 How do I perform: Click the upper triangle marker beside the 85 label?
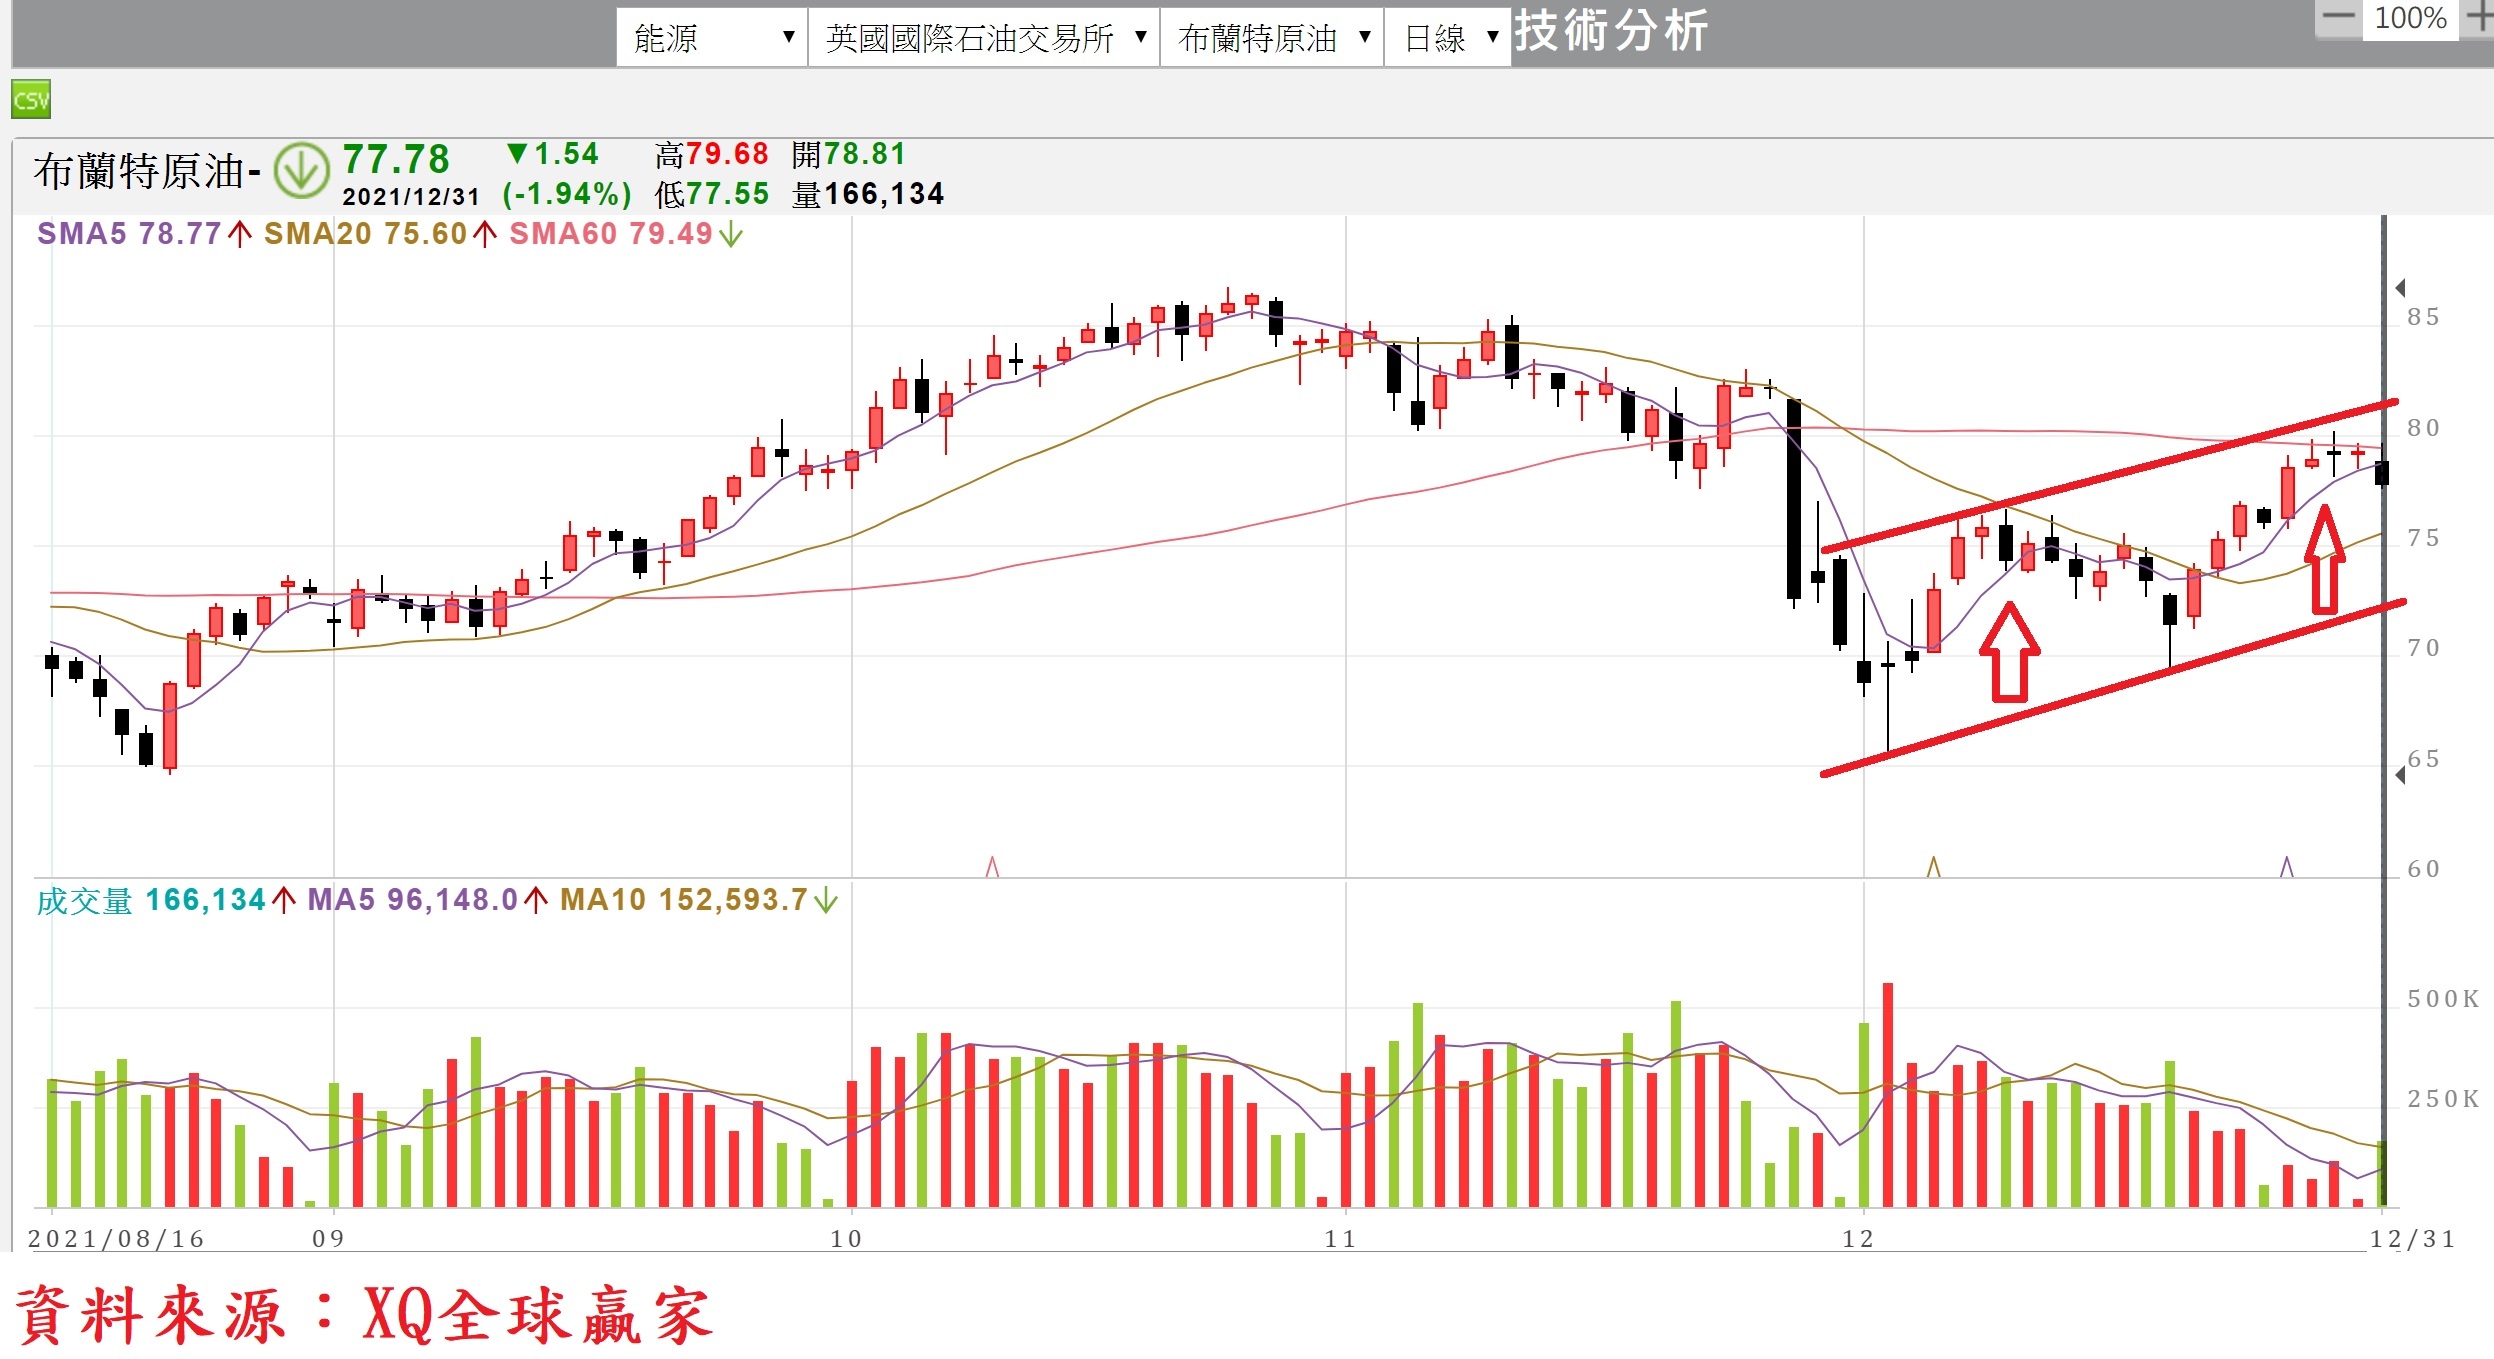[2400, 288]
